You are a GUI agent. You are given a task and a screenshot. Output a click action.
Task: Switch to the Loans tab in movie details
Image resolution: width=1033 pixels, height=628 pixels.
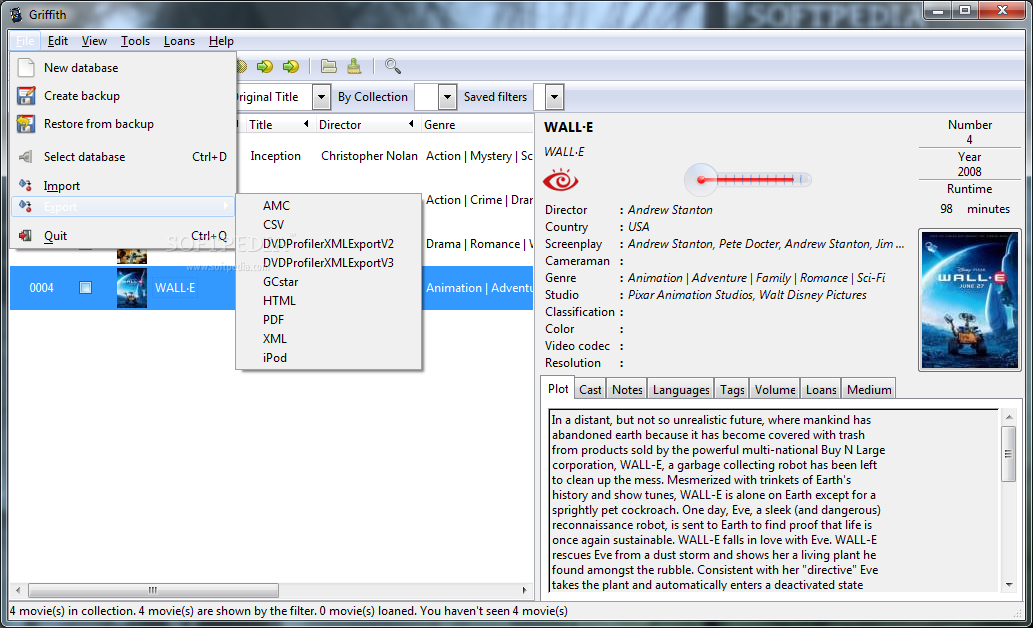[x=821, y=389]
